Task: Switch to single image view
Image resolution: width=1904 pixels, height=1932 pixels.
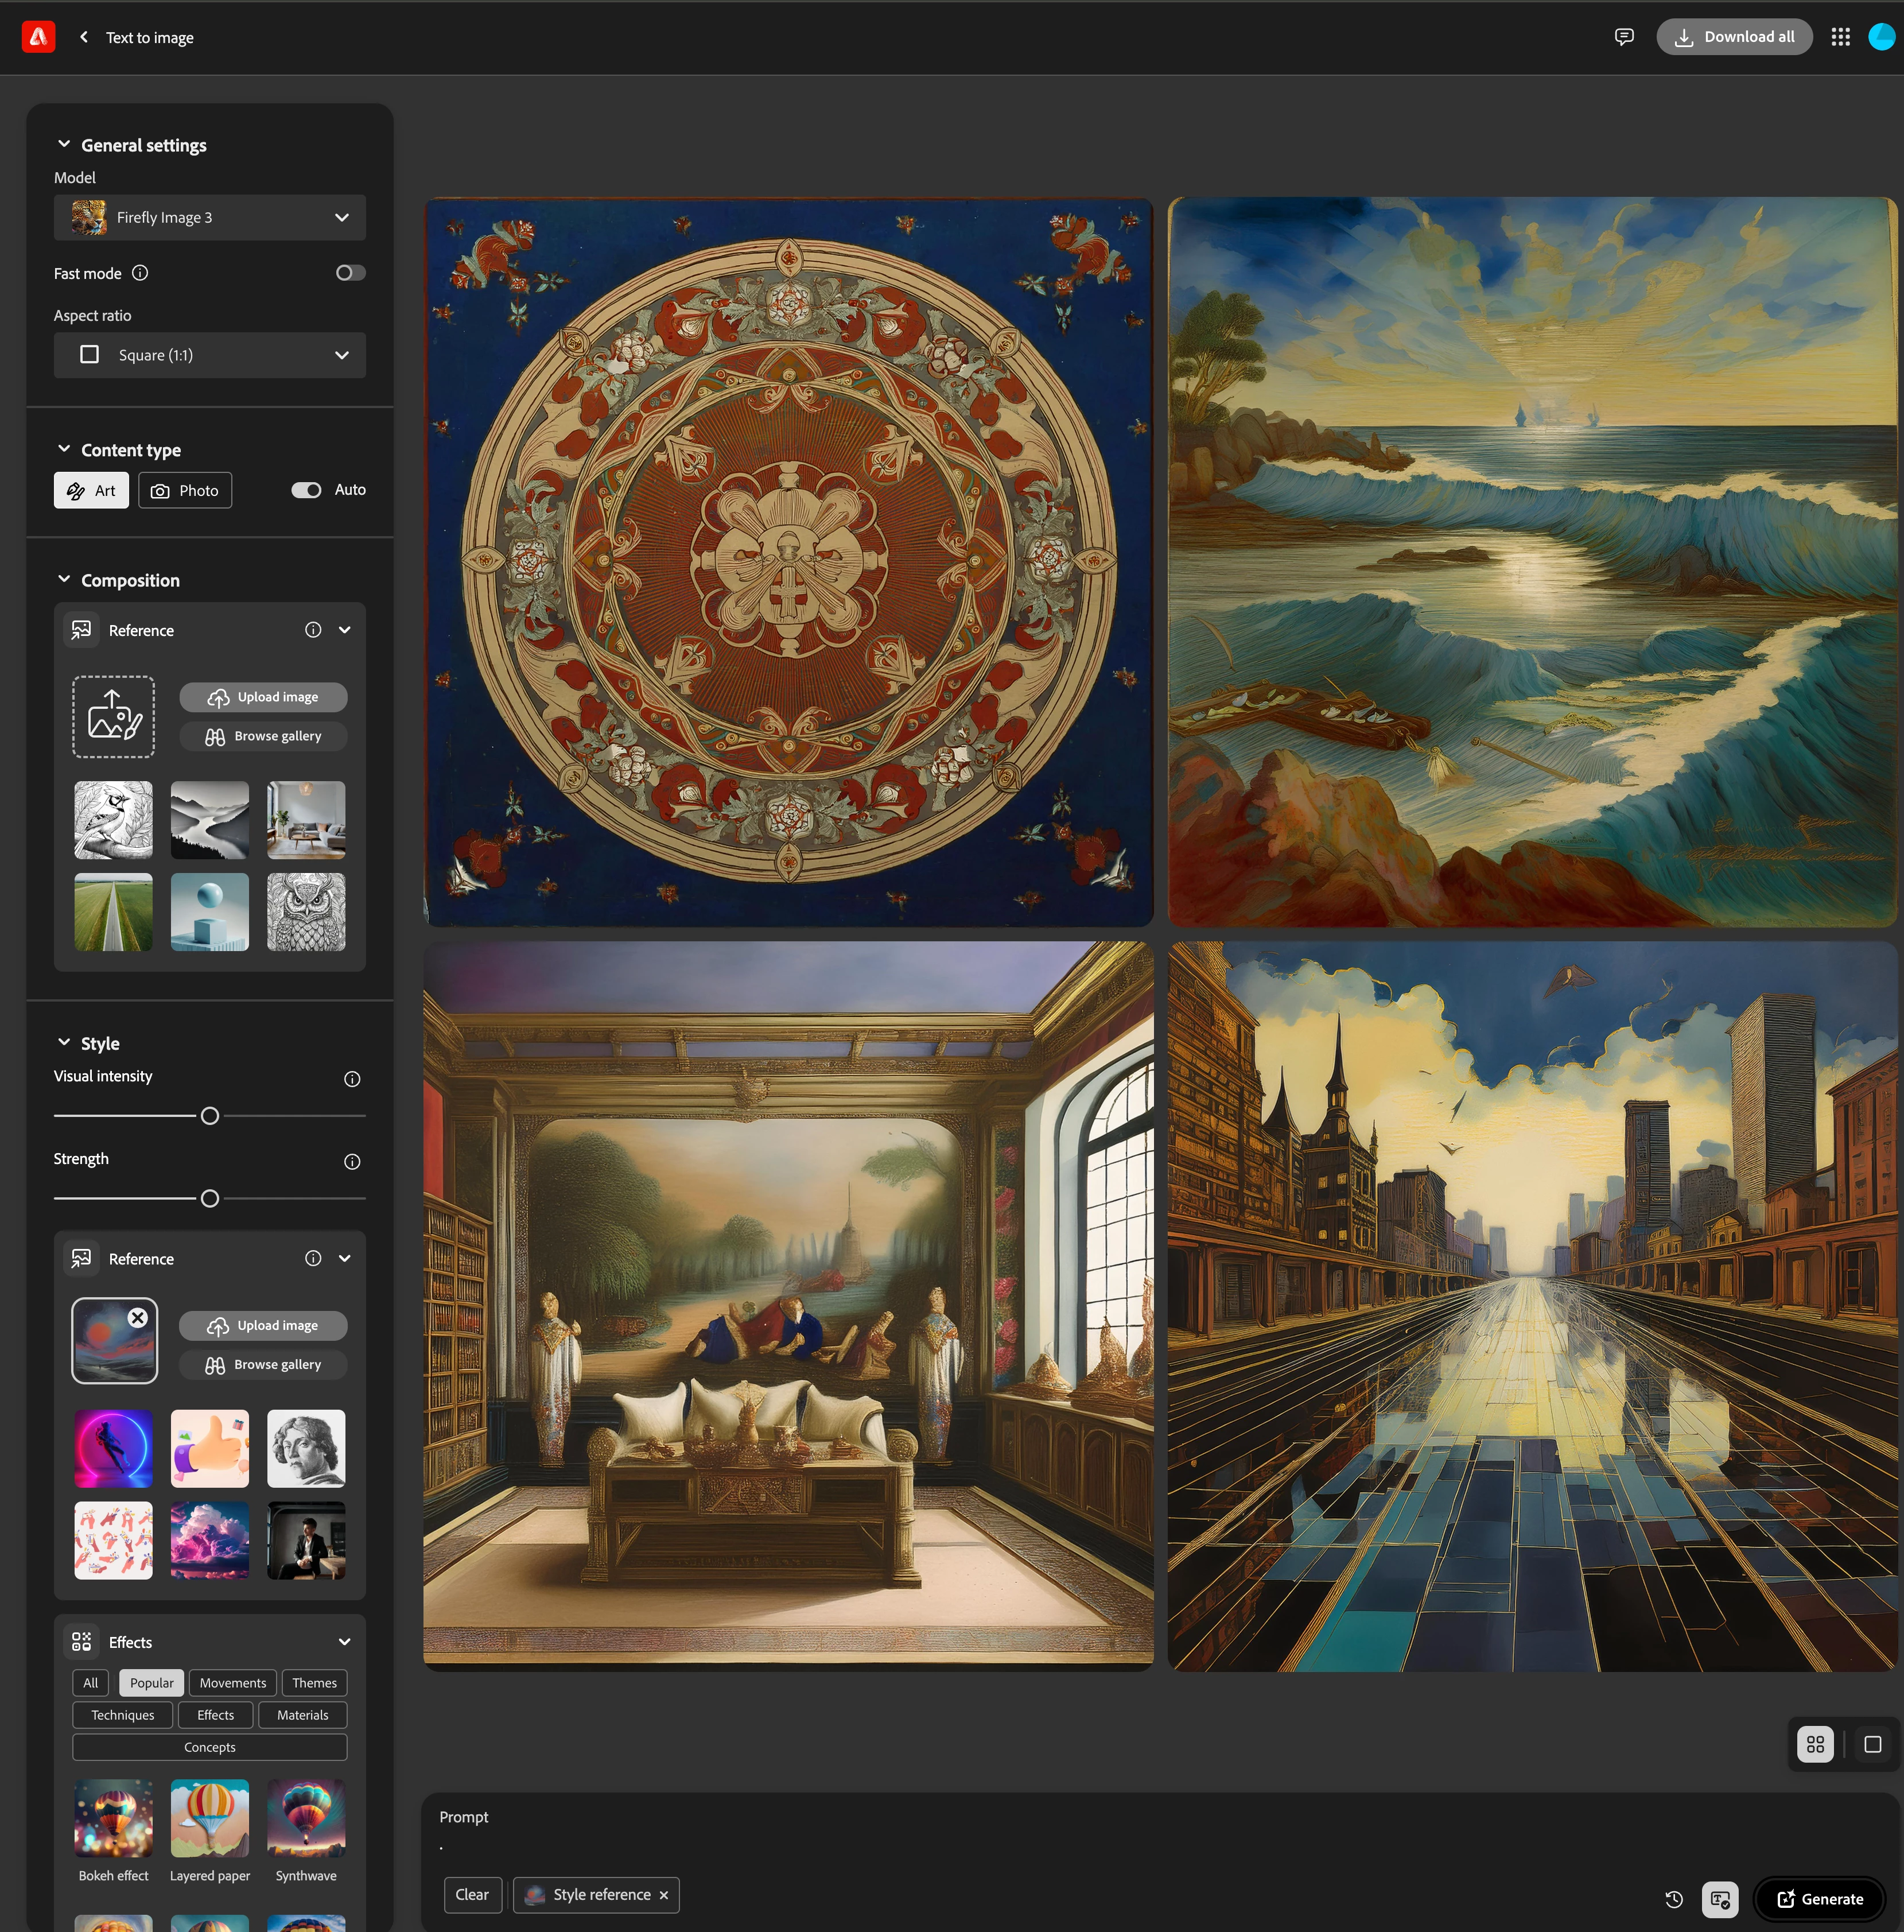Action: coord(1872,1745)
